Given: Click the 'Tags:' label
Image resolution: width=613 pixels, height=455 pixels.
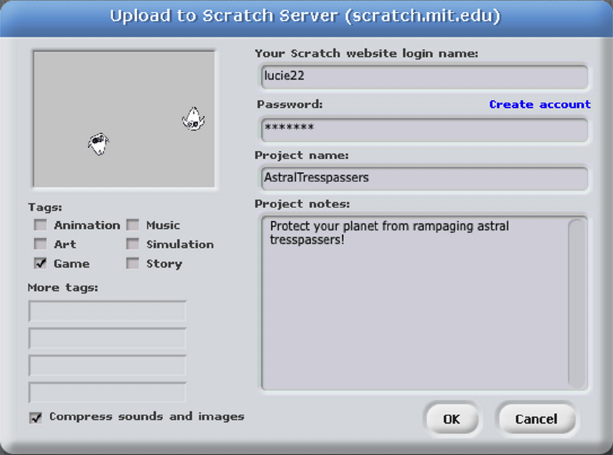Looking at the screenshot, I should 45,207.
